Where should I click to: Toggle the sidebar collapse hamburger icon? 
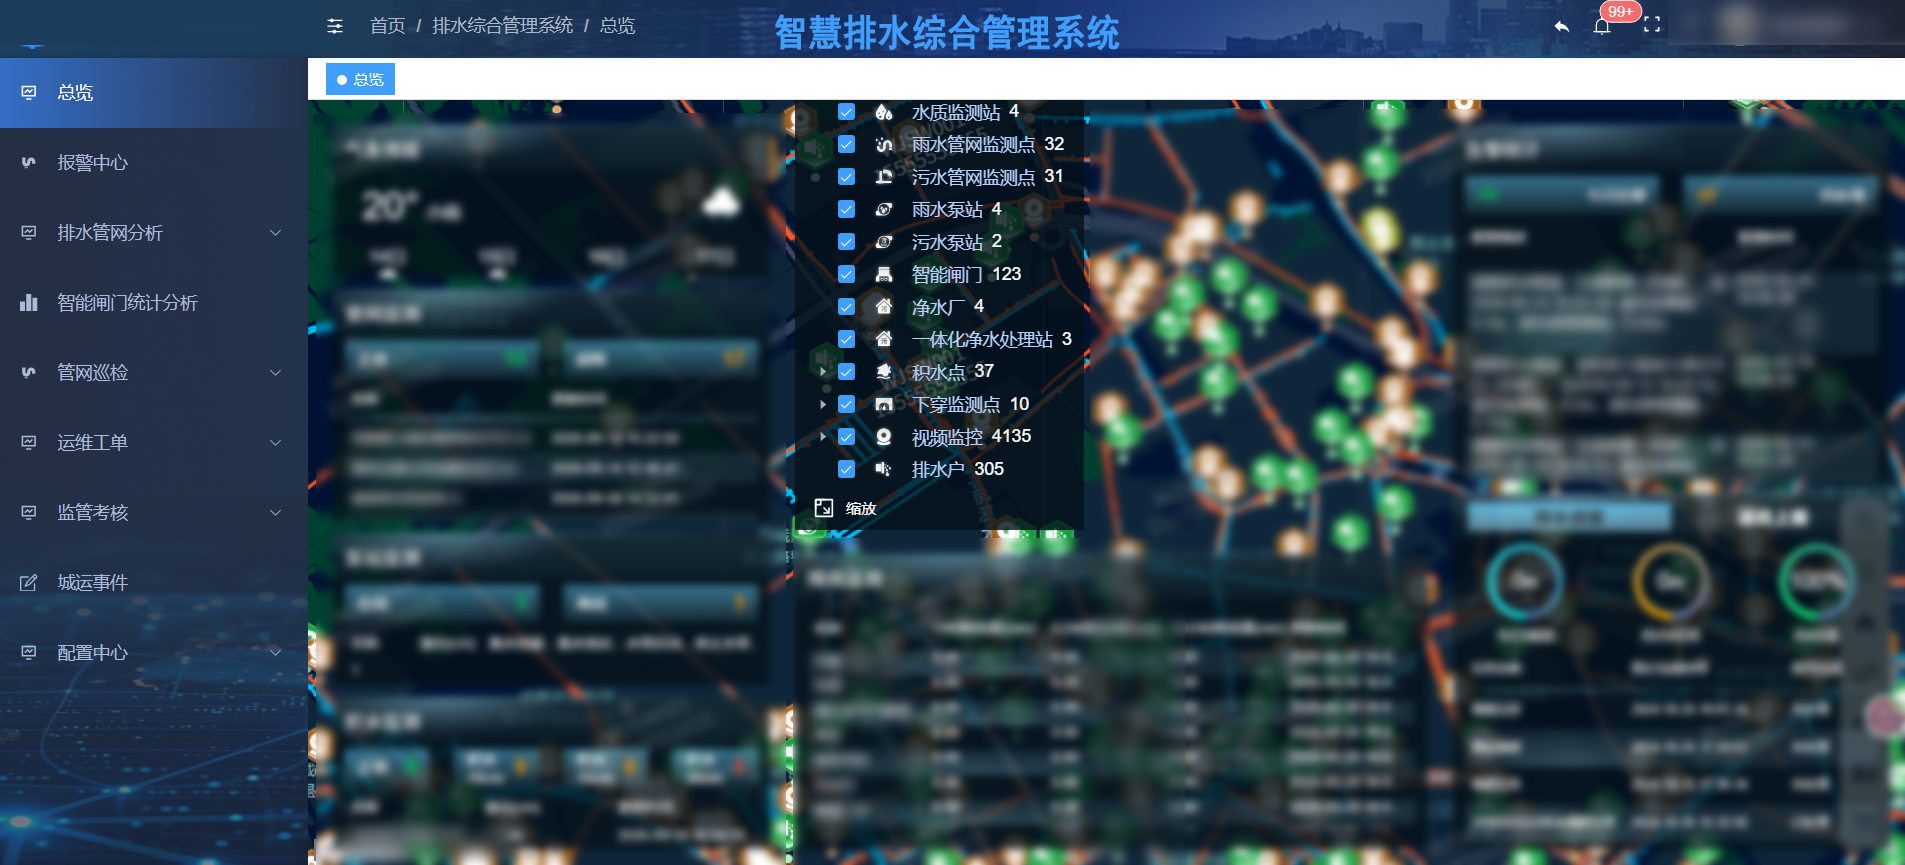pyautogui.click(x=335, y=26)
